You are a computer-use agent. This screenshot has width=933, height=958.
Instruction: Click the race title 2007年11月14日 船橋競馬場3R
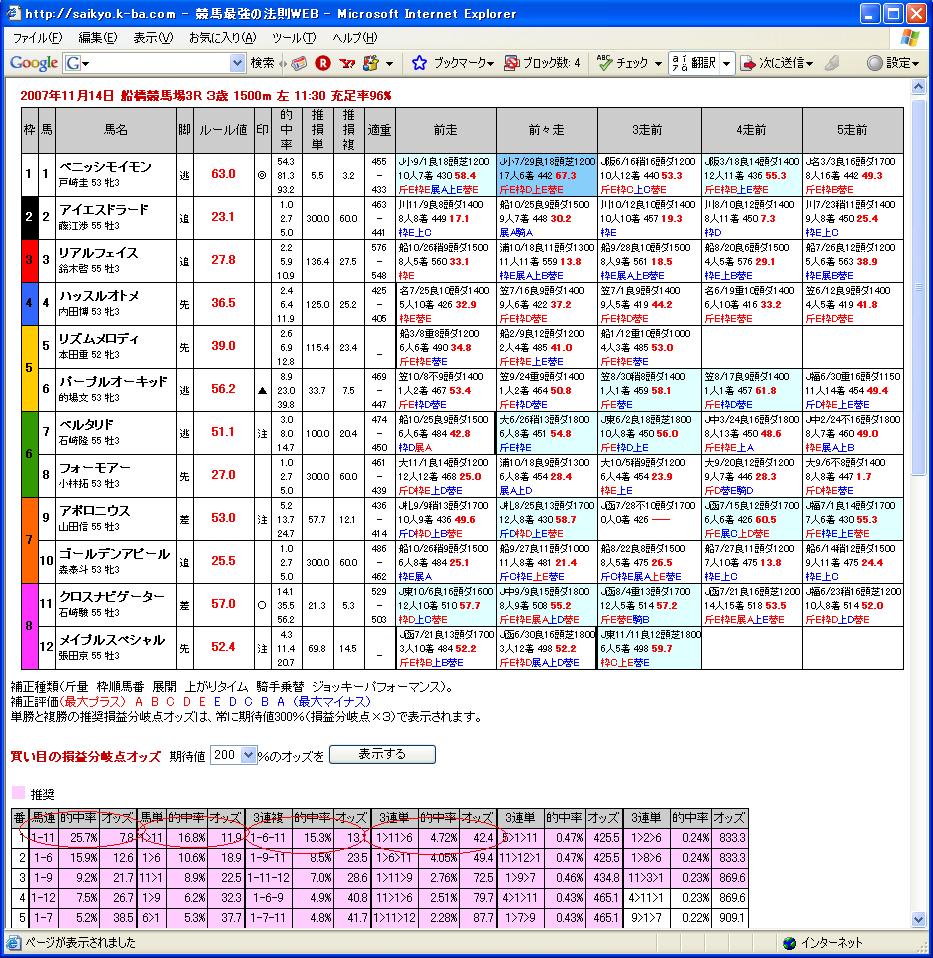pyautogui.click(x=111, y=95)
